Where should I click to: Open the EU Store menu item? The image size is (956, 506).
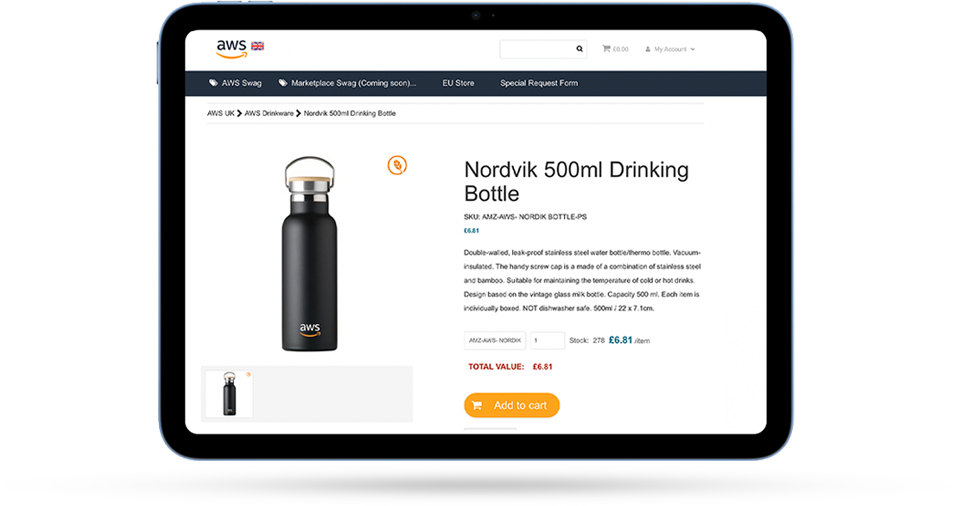point(458,83)
